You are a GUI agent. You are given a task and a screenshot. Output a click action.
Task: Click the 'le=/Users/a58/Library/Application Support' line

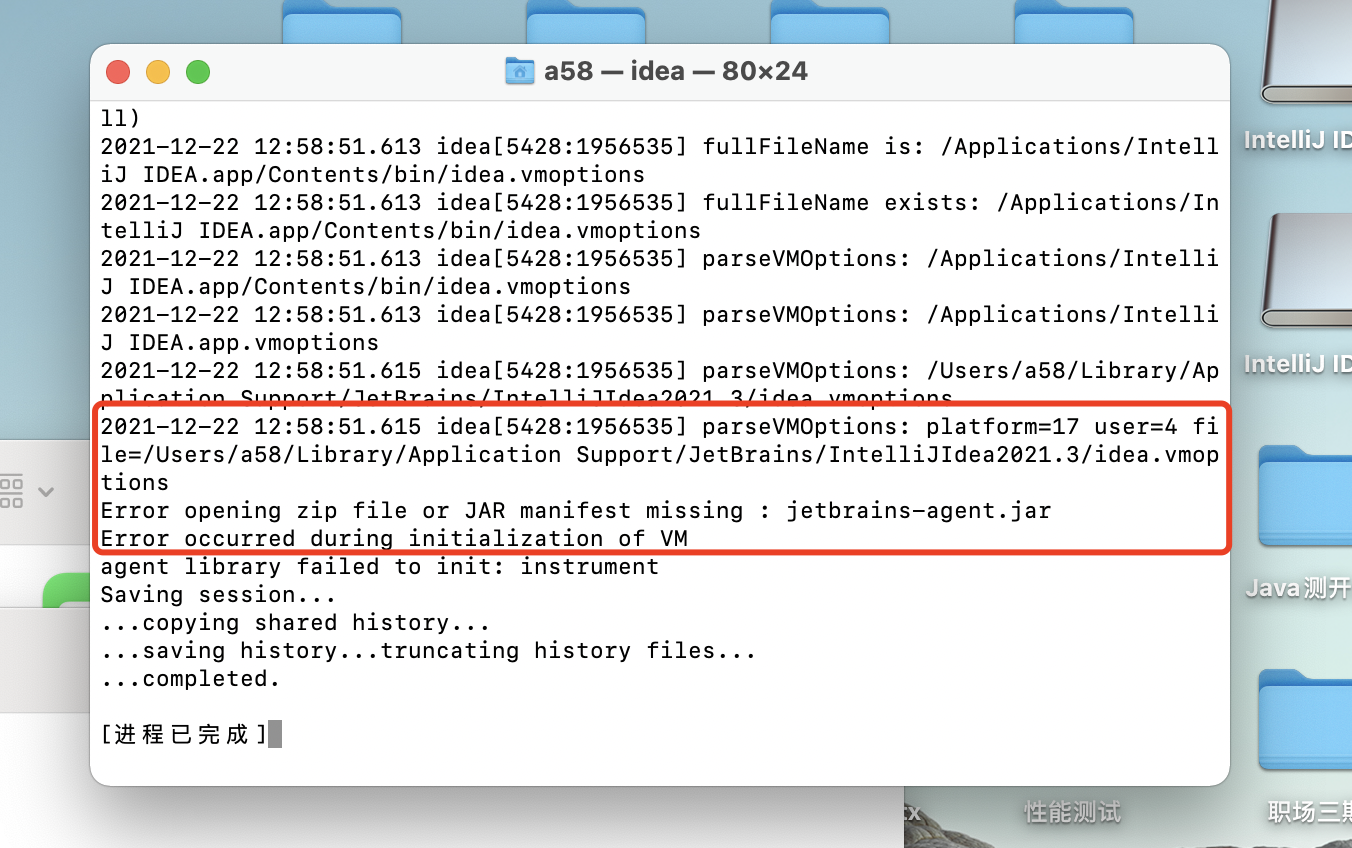(x=660, y=454)
